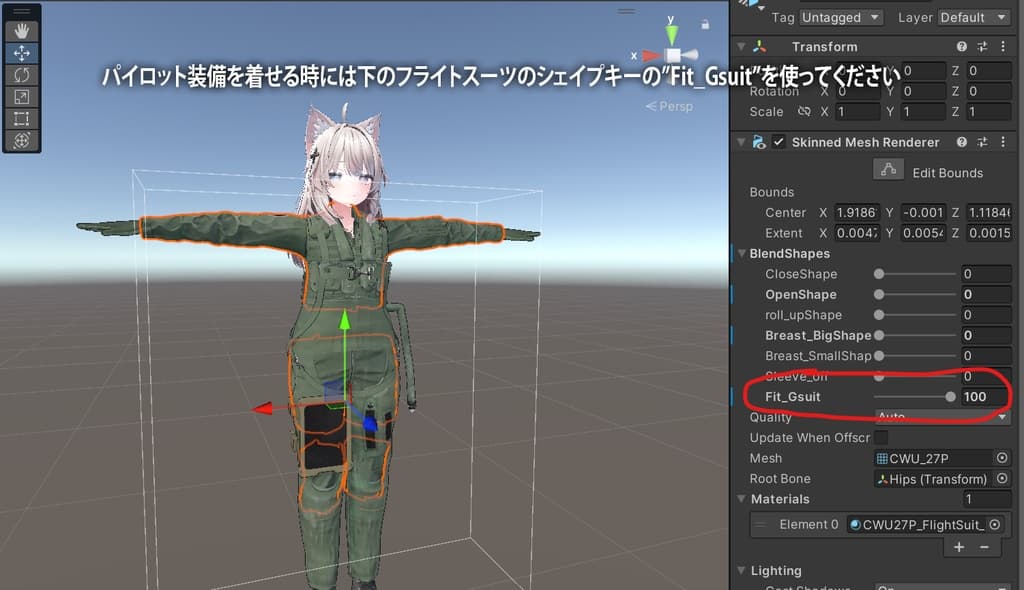Enable Update When Offscreen
Viewport: 1024px width, 590px height.
pos(881,437)
